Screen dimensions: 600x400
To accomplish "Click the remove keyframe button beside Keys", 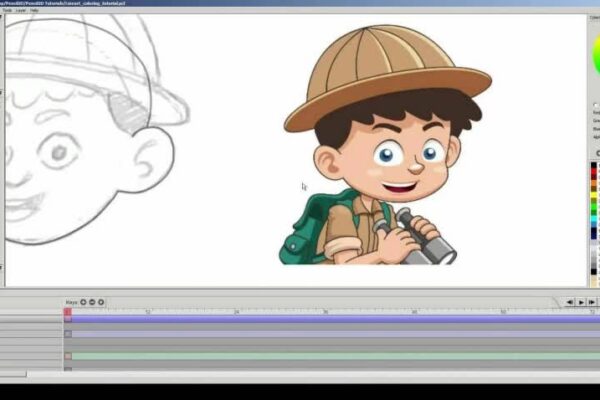I will pos(92,301).
